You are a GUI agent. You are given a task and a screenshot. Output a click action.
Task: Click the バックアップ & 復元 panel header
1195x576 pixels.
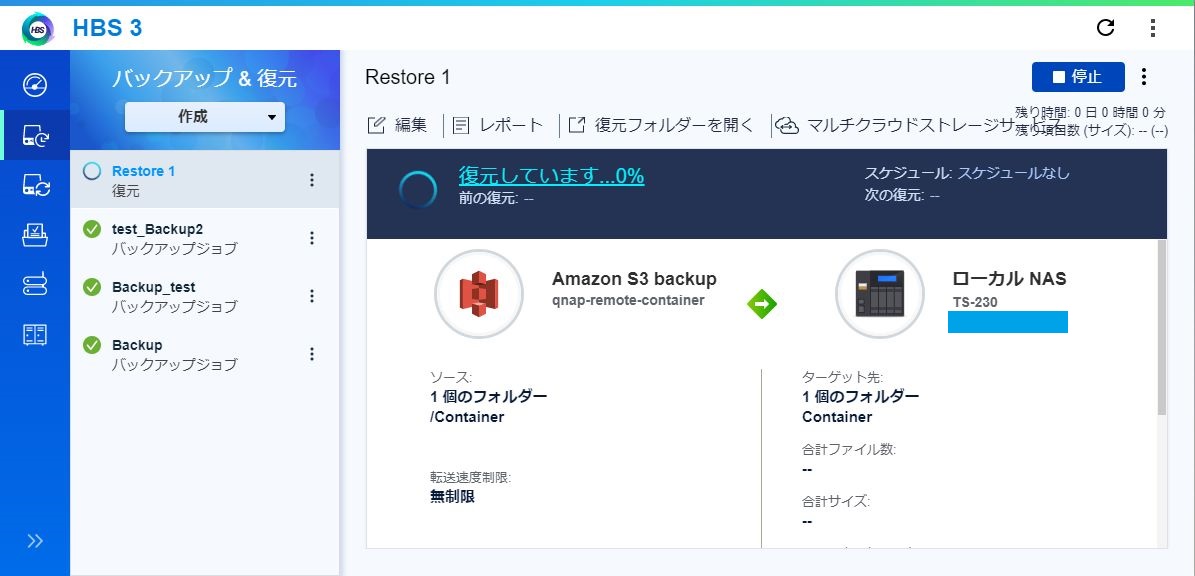204,78
